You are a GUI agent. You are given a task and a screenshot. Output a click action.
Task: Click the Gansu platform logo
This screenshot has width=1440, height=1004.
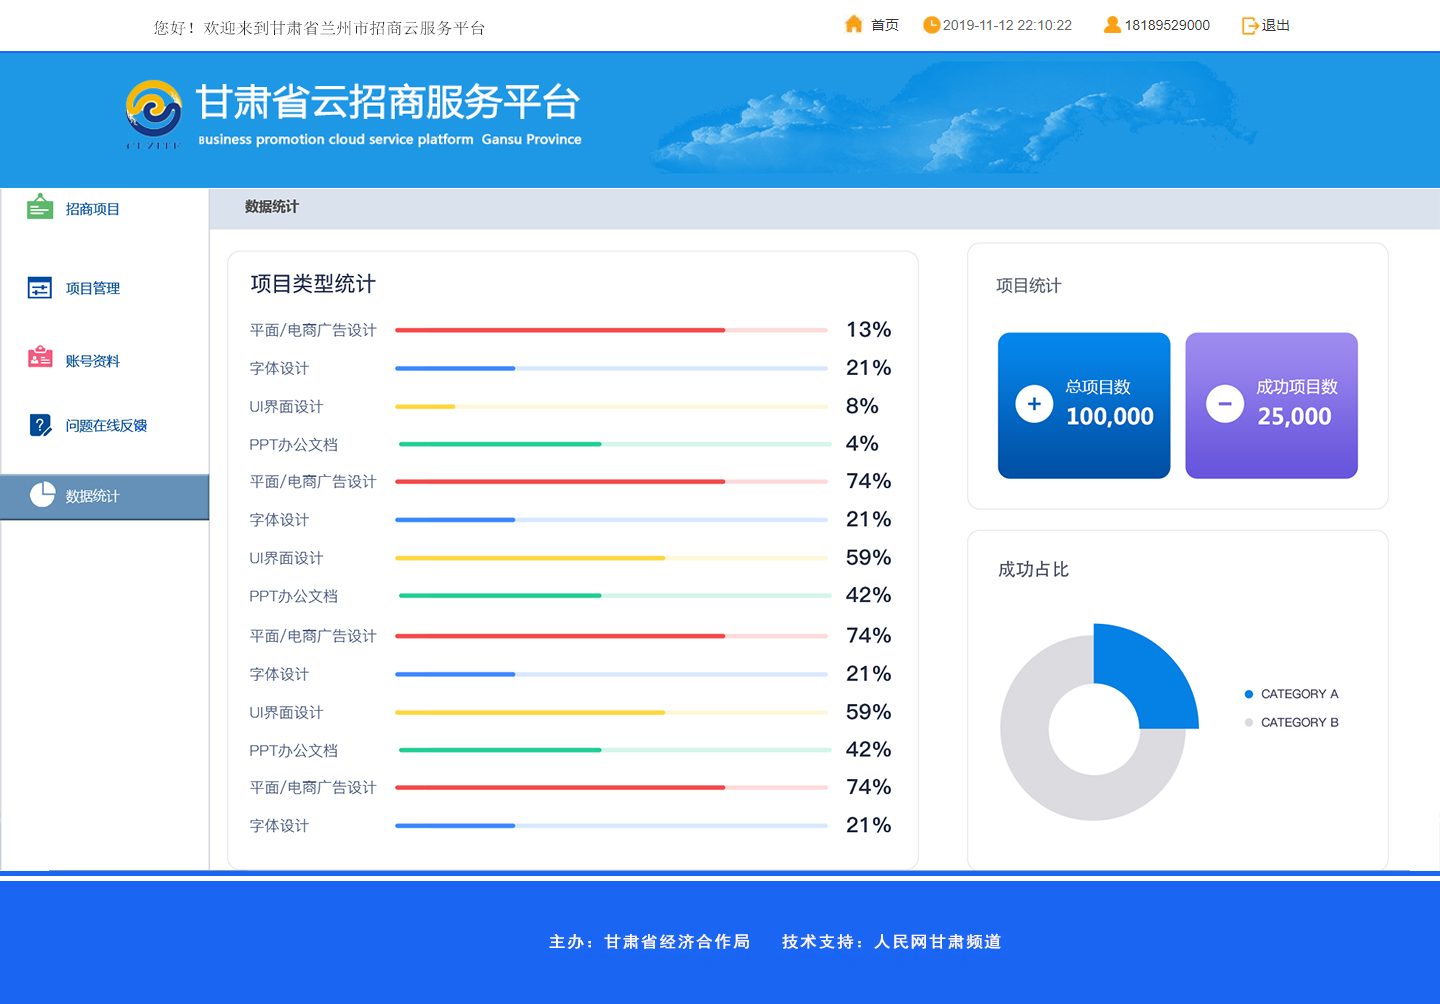click(153, 111)
